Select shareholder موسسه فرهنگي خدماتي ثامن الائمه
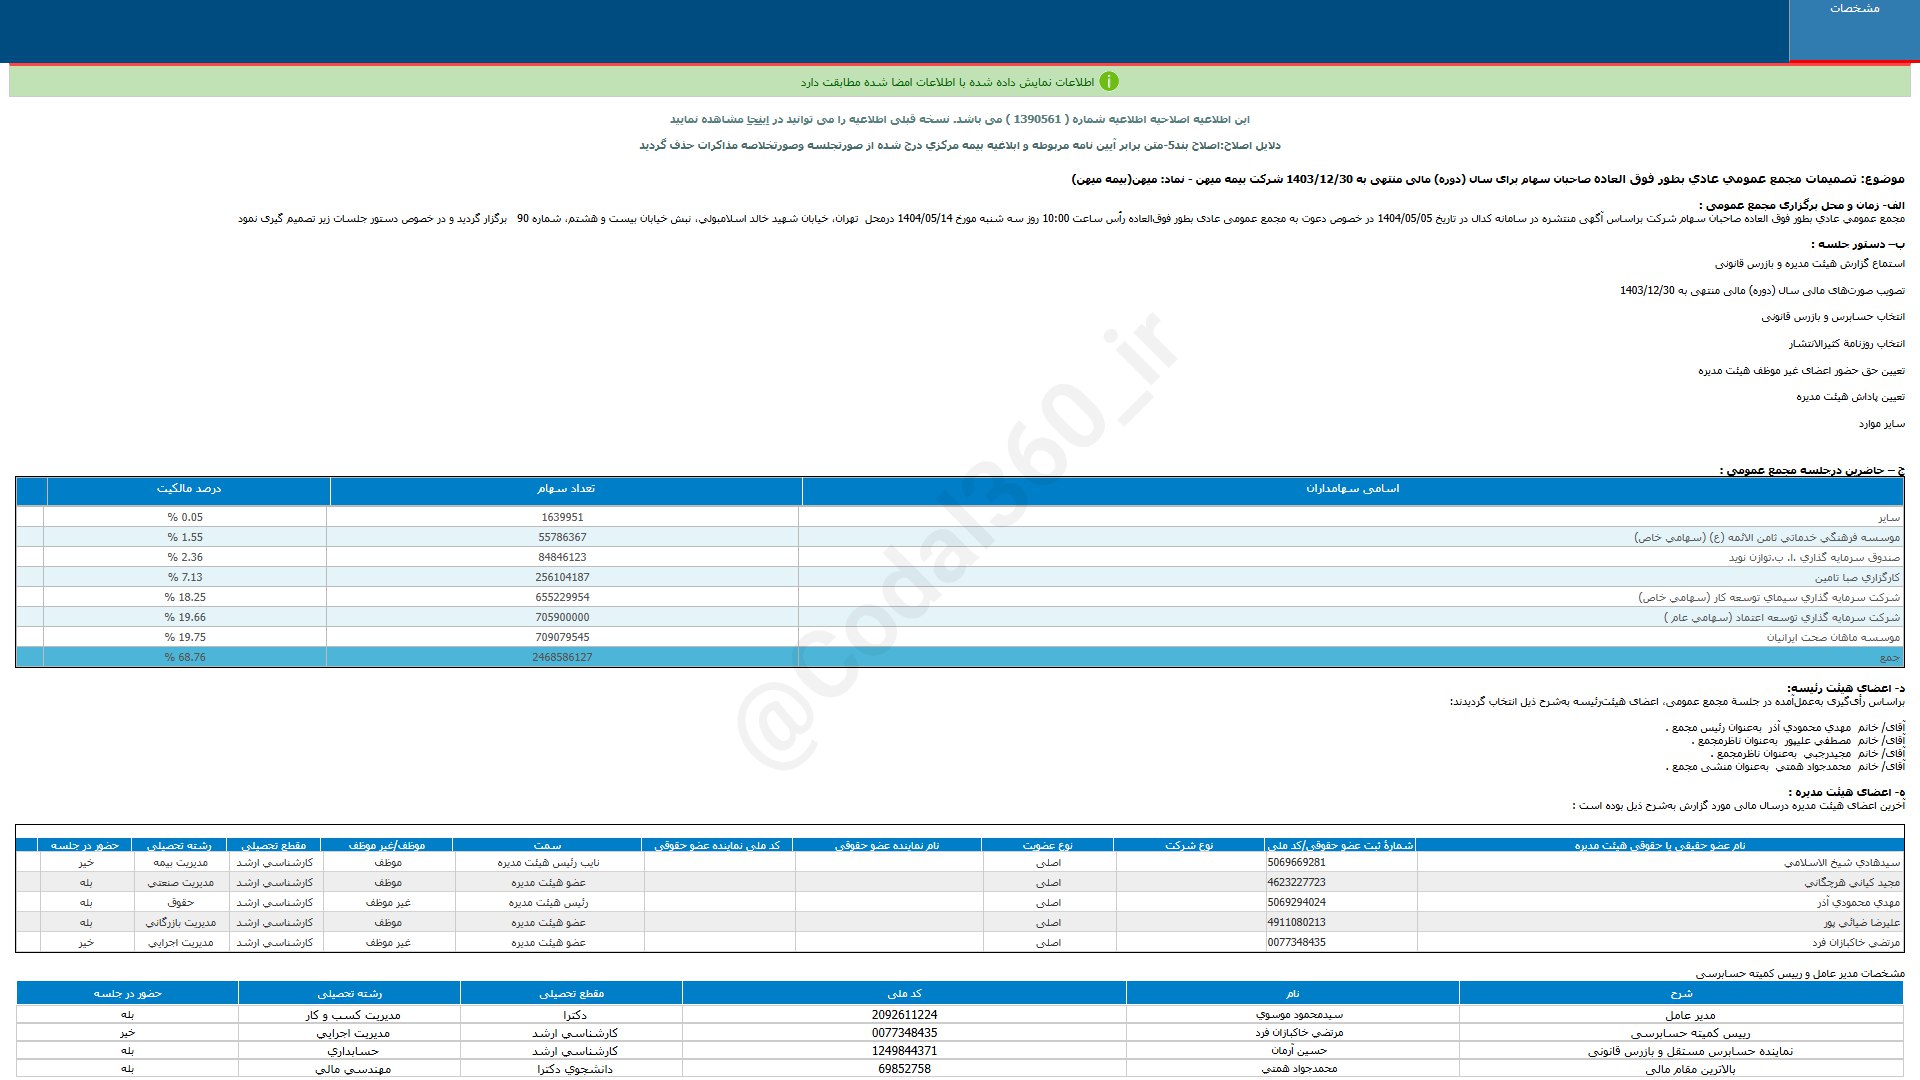 pos(1767,538)
